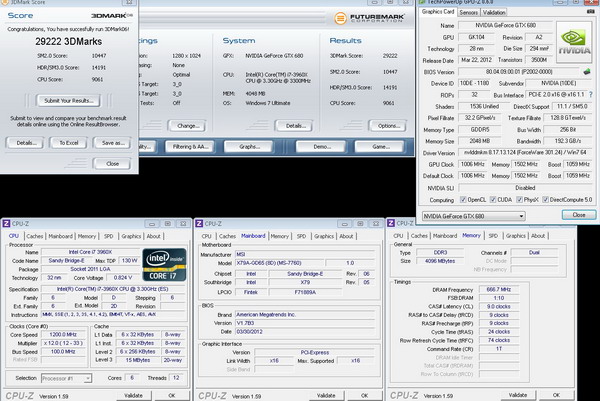
Task: Click the mainboard model X79A-GD65 (8D) value
Action: click(x=279, y=263)
